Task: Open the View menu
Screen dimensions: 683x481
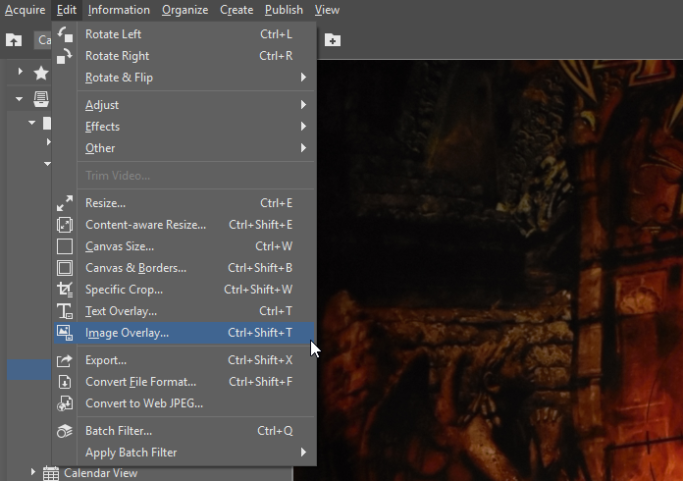Action: pos(327,10)
